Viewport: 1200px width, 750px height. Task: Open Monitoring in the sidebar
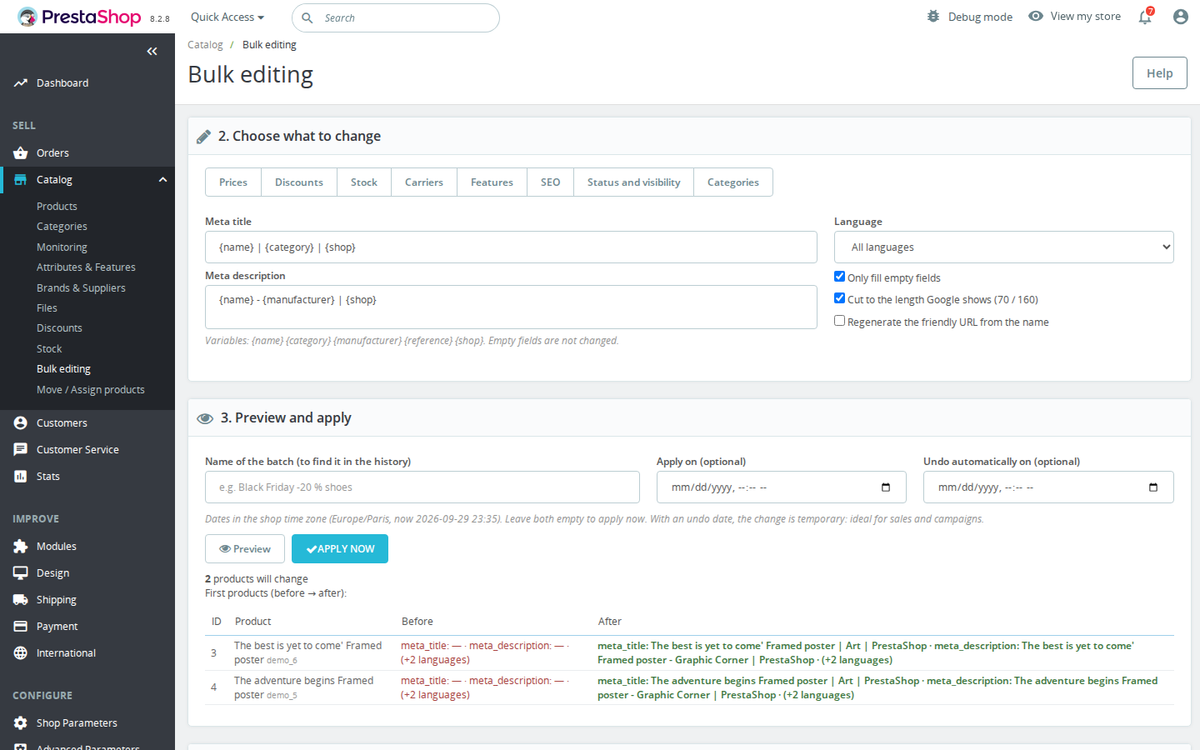click(62, 247)
